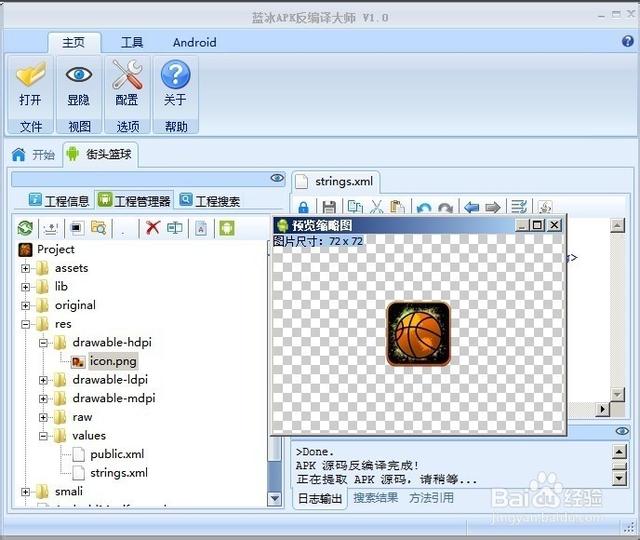This screenshot has height=540, width=640.
Task: Expand the assets folder
Action: [25, 269]
